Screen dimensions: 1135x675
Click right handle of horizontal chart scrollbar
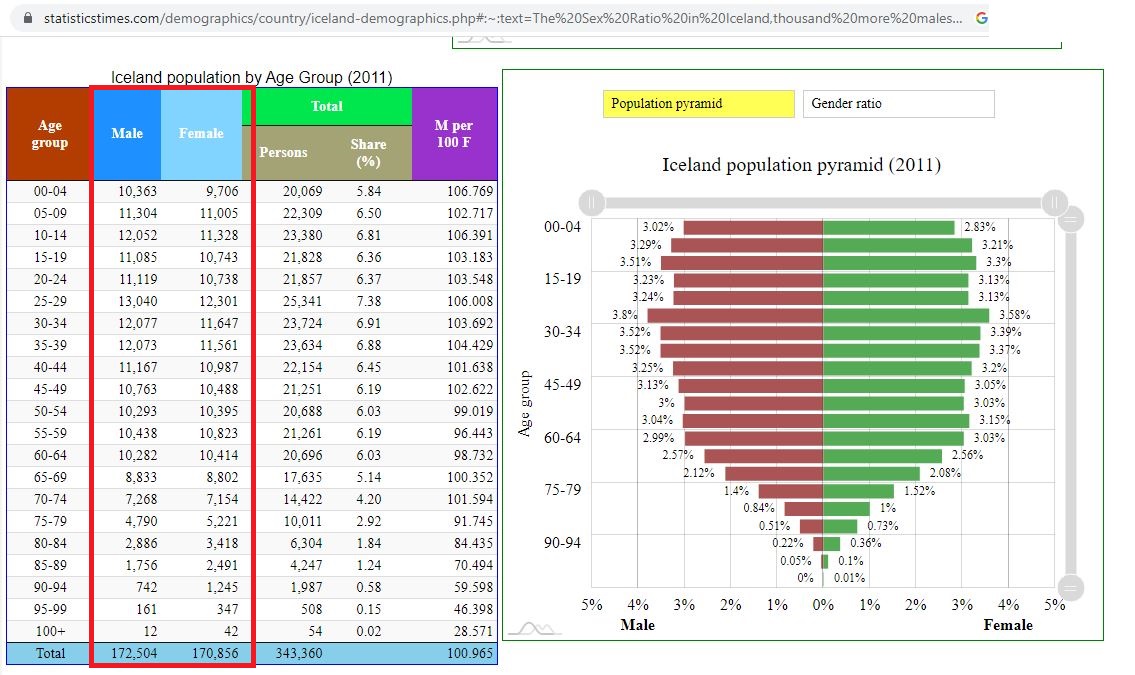click(x=1055, y=203)
